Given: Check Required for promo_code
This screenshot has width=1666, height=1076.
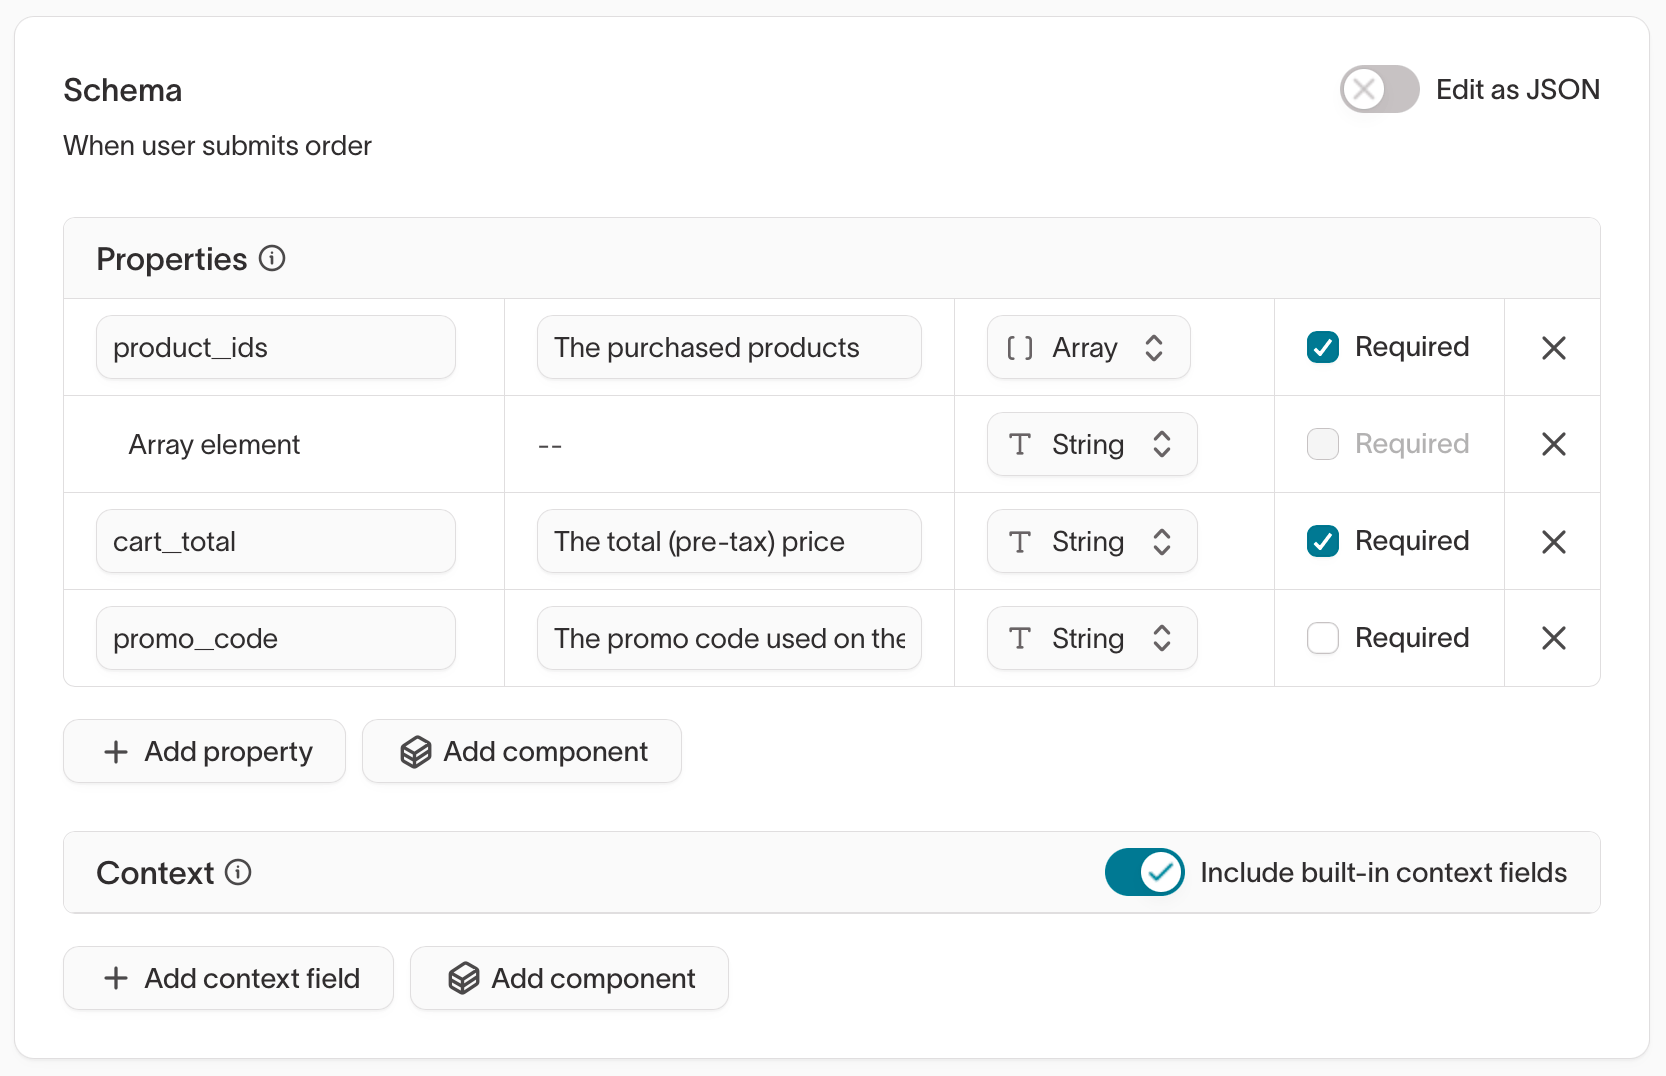Looking at the screenshot, I should [1323, 638].
